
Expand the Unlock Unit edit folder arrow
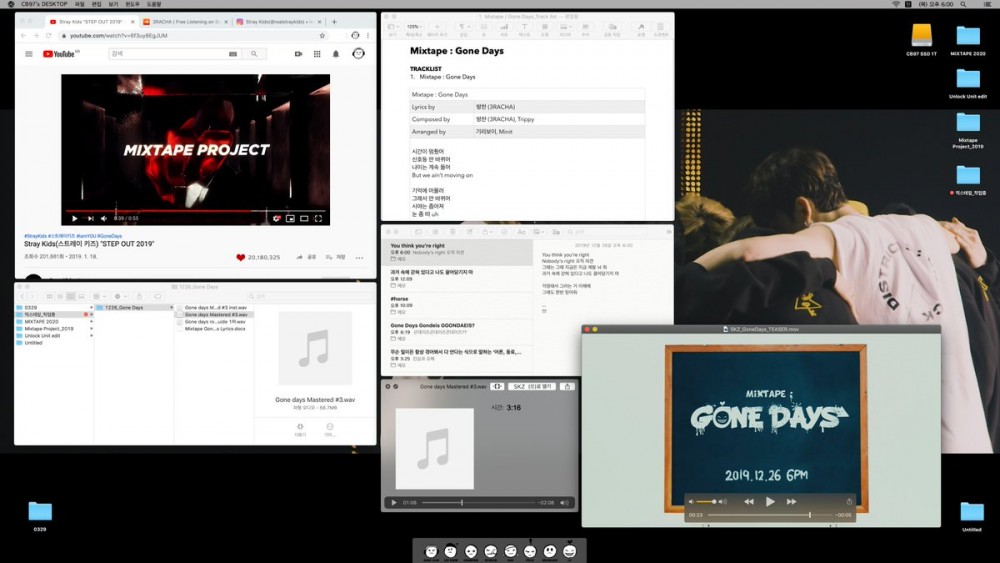pos(91,335)
